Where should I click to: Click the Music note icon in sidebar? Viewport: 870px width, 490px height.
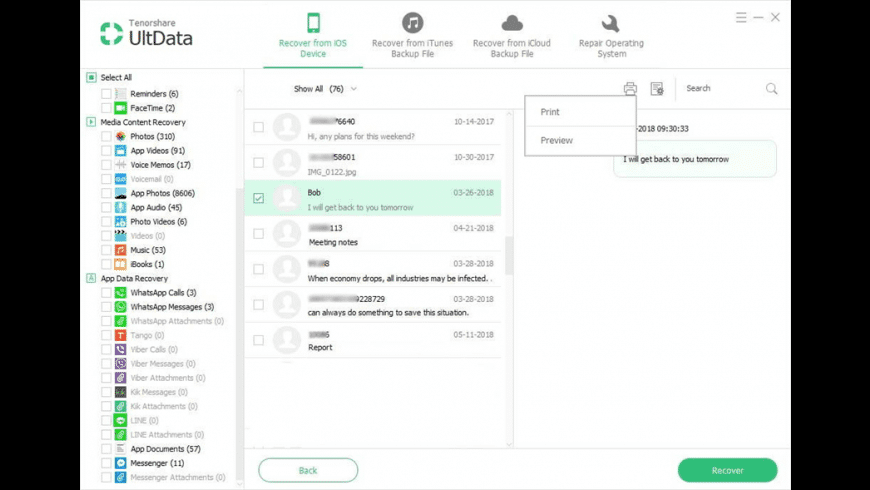(120, 250)
